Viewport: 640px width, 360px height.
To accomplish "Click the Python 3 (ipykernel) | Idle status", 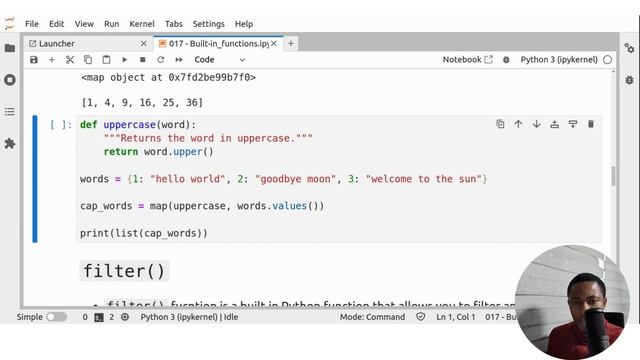I will [189, 317].
